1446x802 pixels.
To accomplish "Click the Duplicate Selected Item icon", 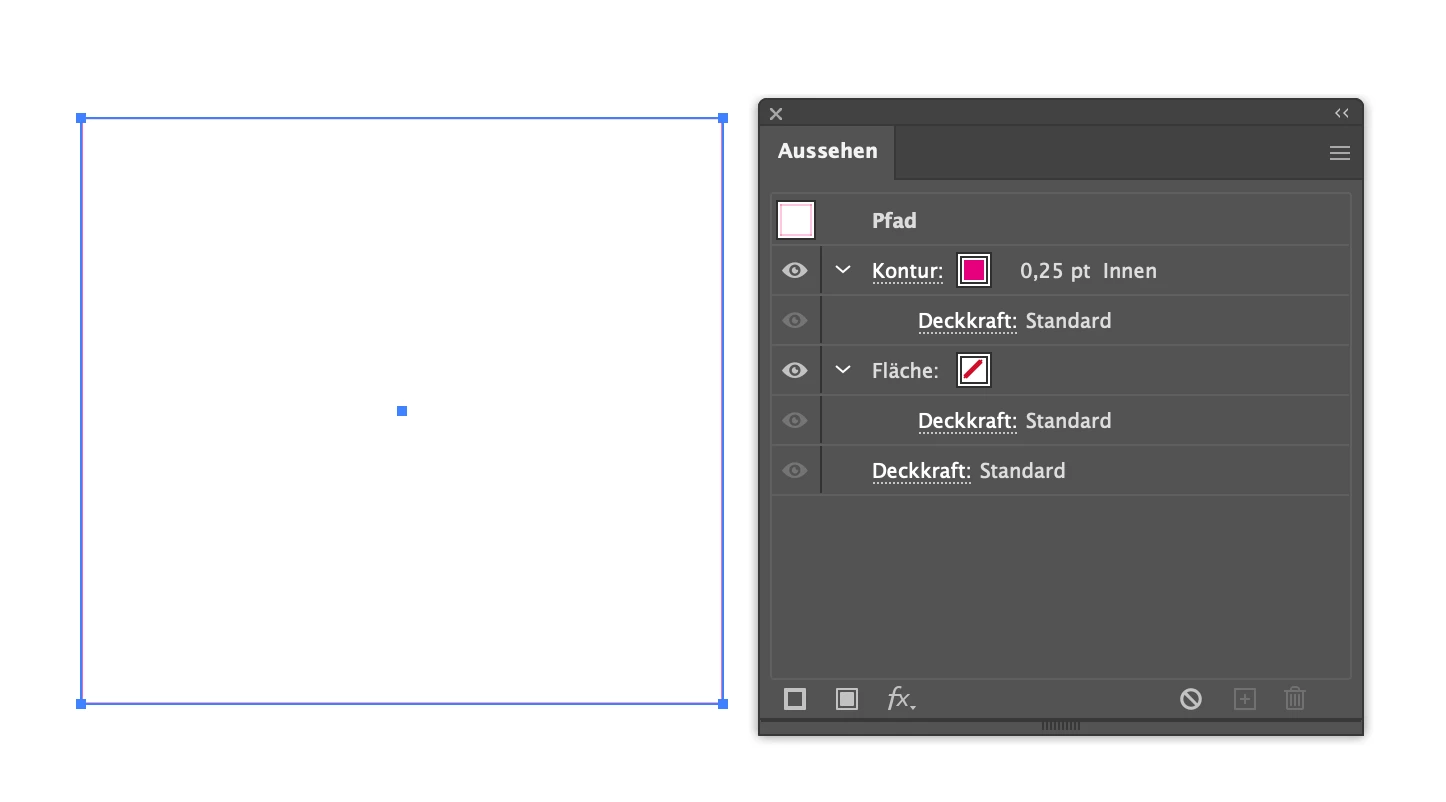I will [x=1244, y=699].
